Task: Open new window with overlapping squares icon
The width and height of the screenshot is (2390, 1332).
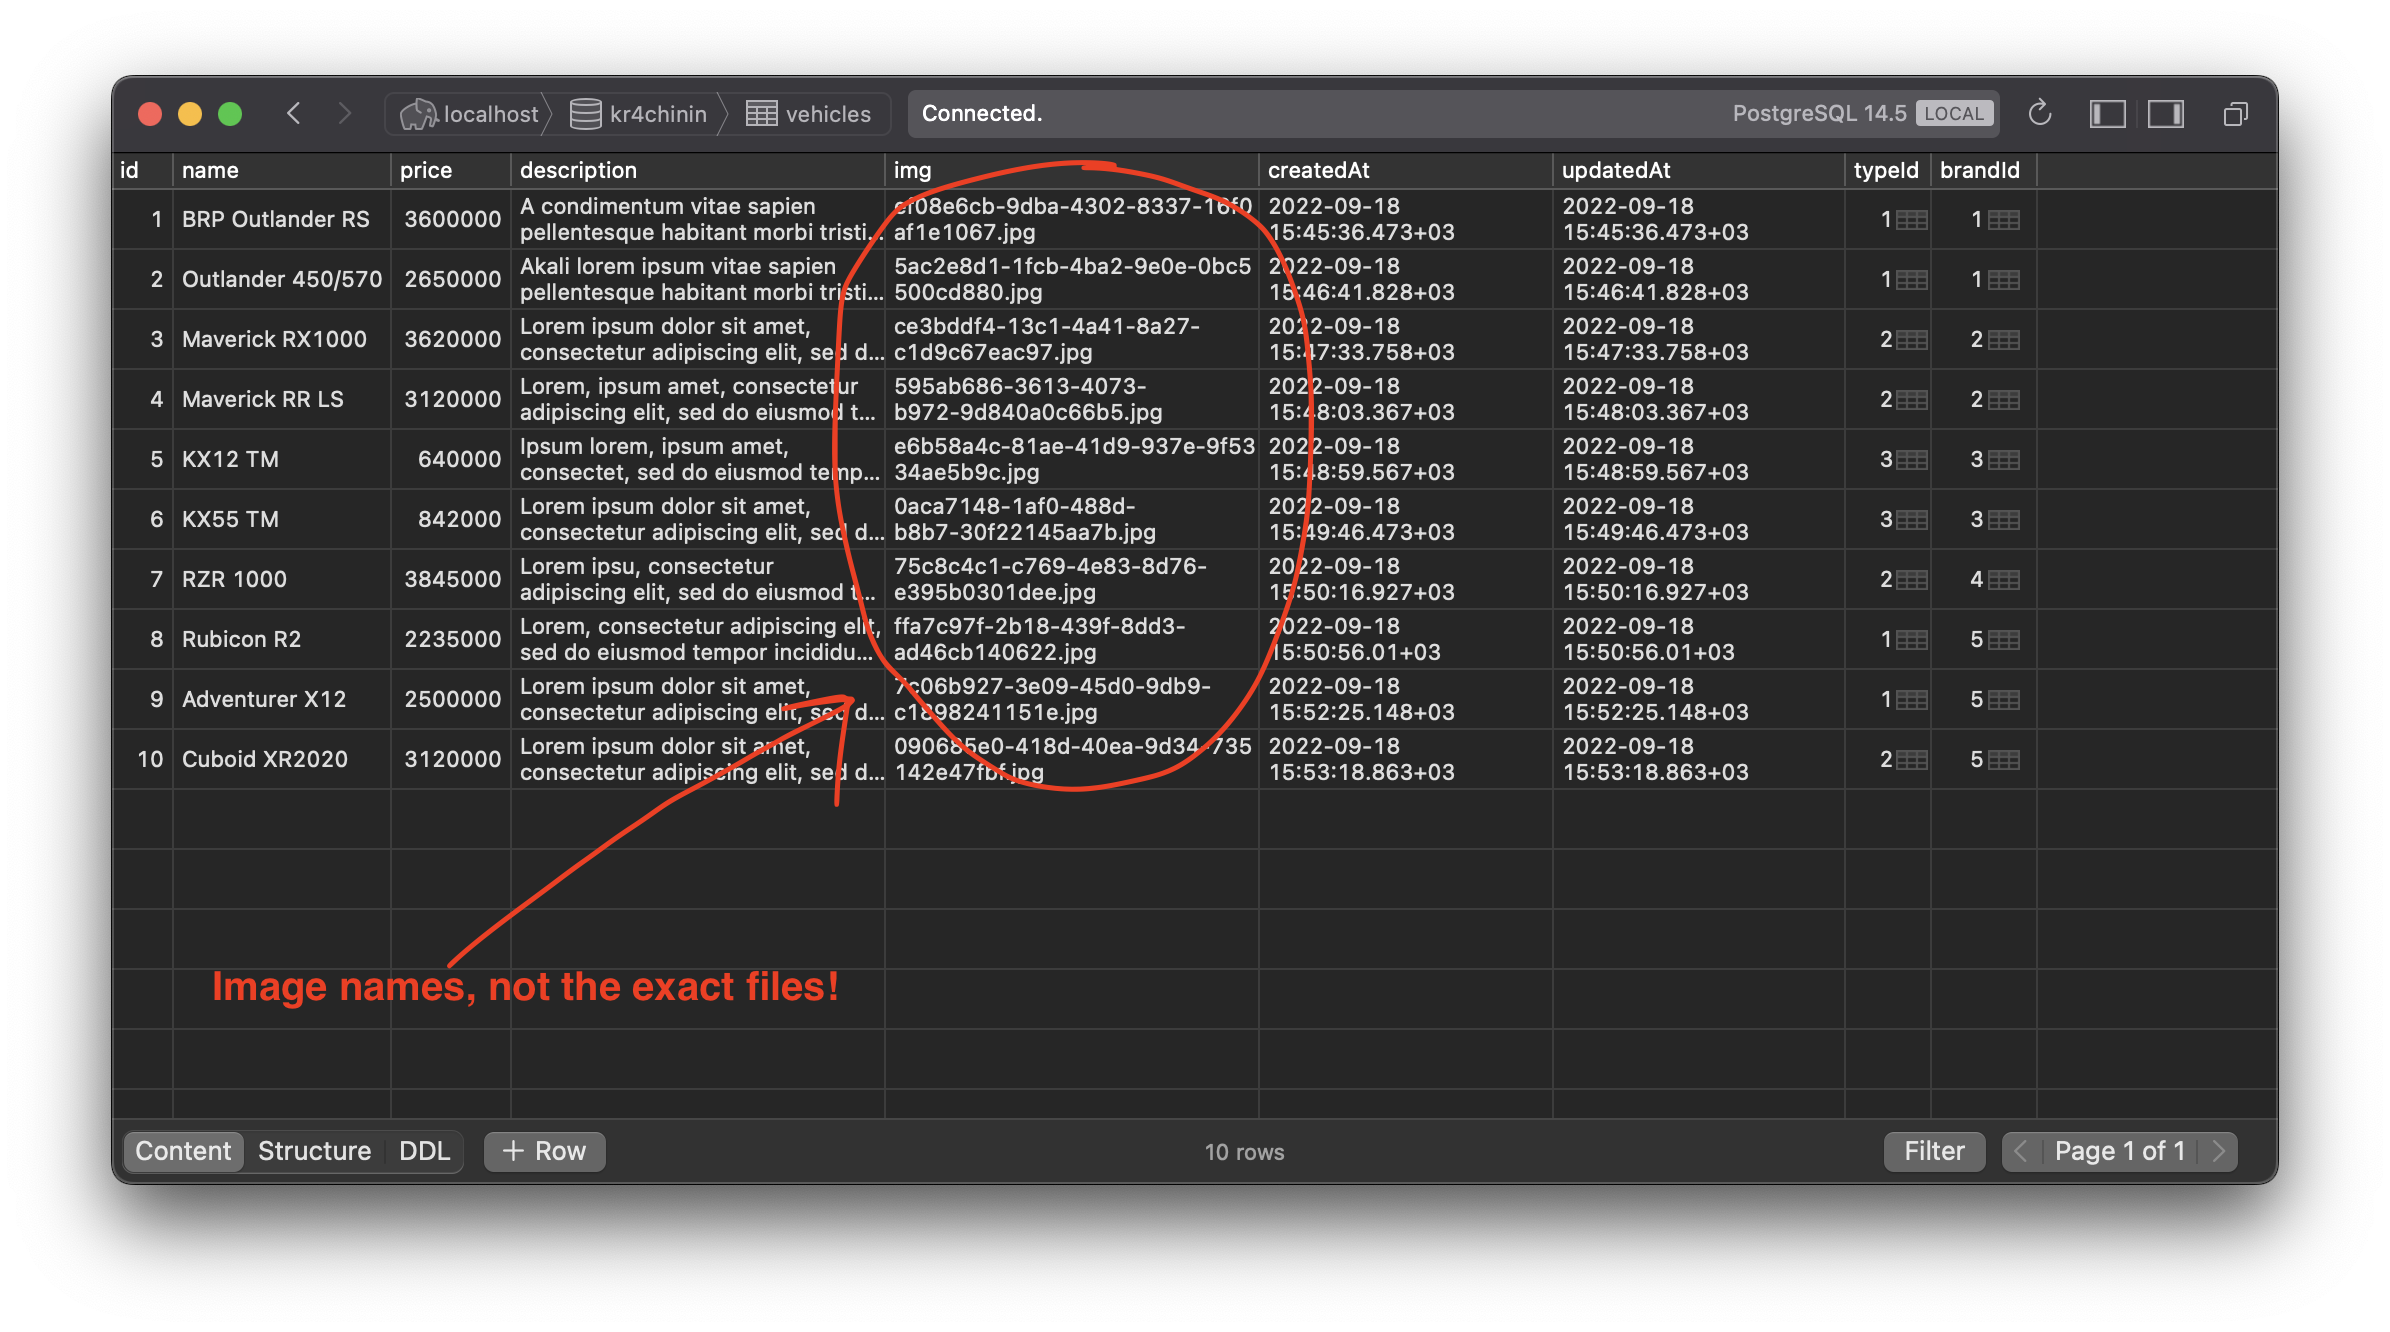Action: [x=2235, y=114]
